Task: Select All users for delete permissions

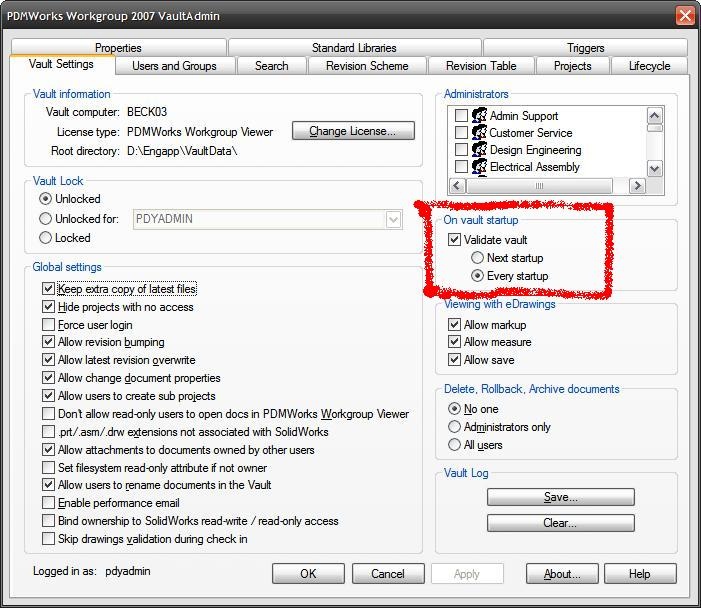Action: pos(454,445)
